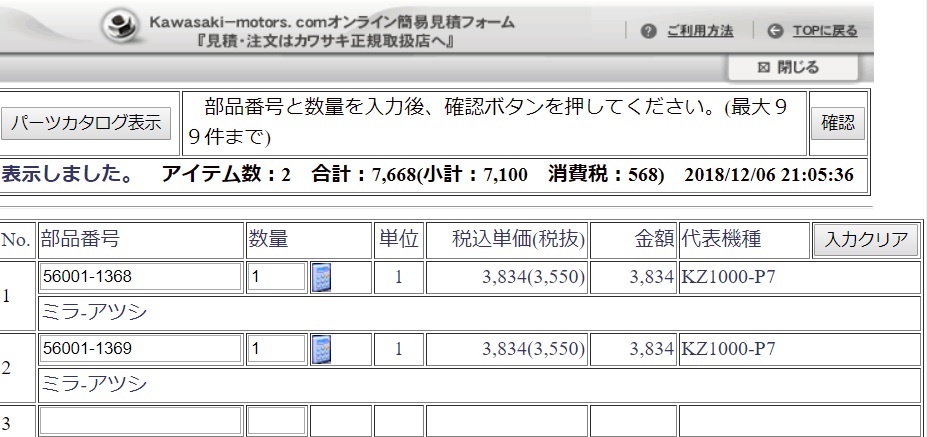The height and width of the screenshot is (437, 927).
Task: Follow the TOPに戻る link
Action: [x=824, y=31]
